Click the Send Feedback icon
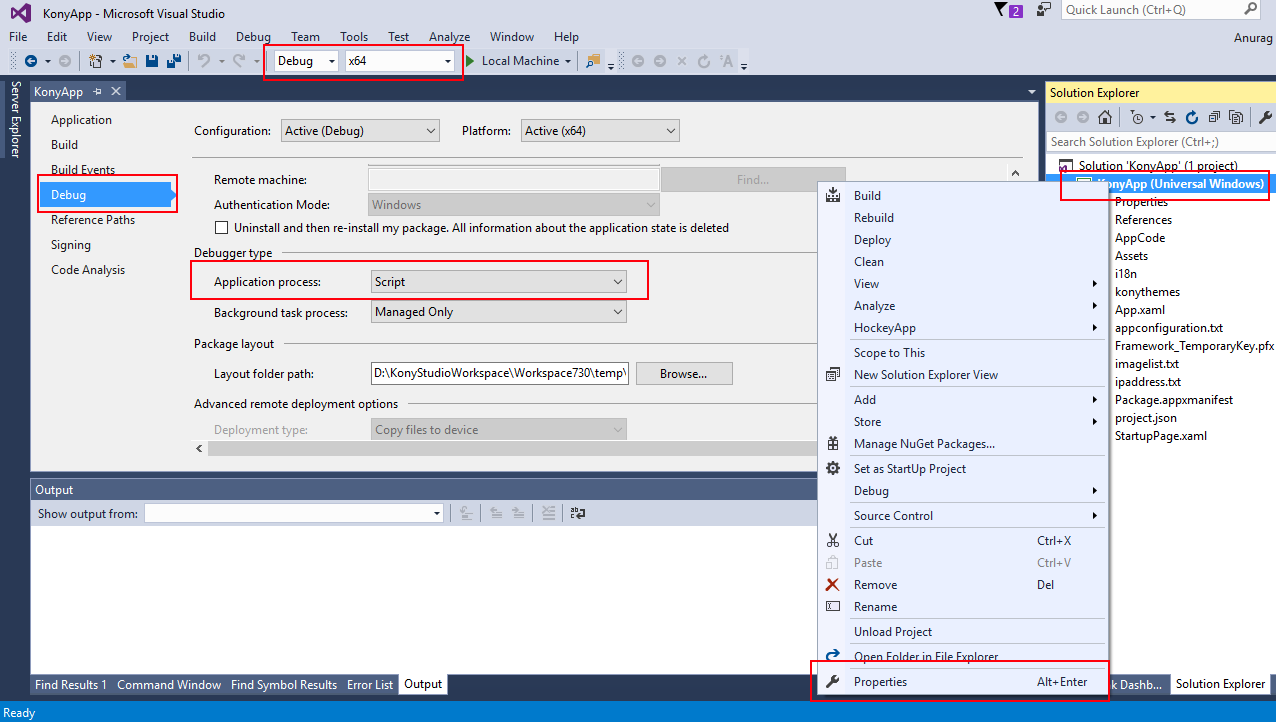This screenshot has width=1276, height=722. coord(1044,10)
